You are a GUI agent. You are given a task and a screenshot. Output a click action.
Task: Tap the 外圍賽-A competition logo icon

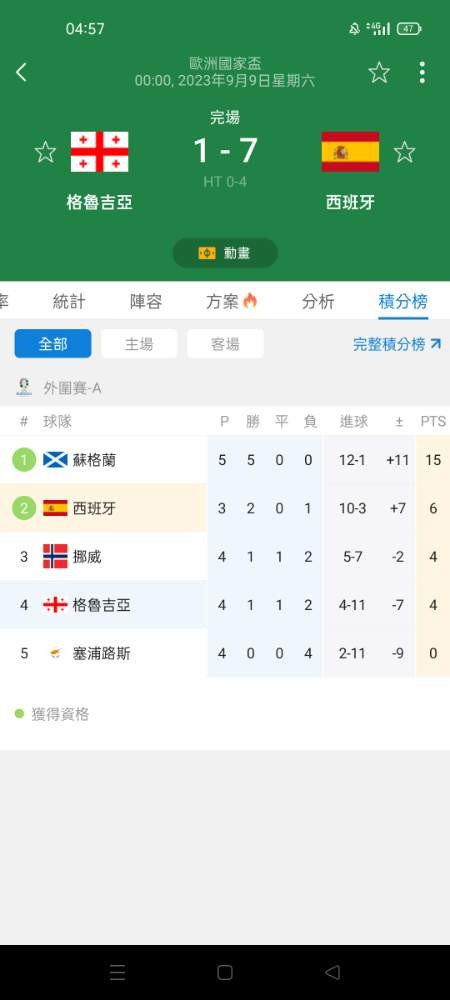point(24,387)
